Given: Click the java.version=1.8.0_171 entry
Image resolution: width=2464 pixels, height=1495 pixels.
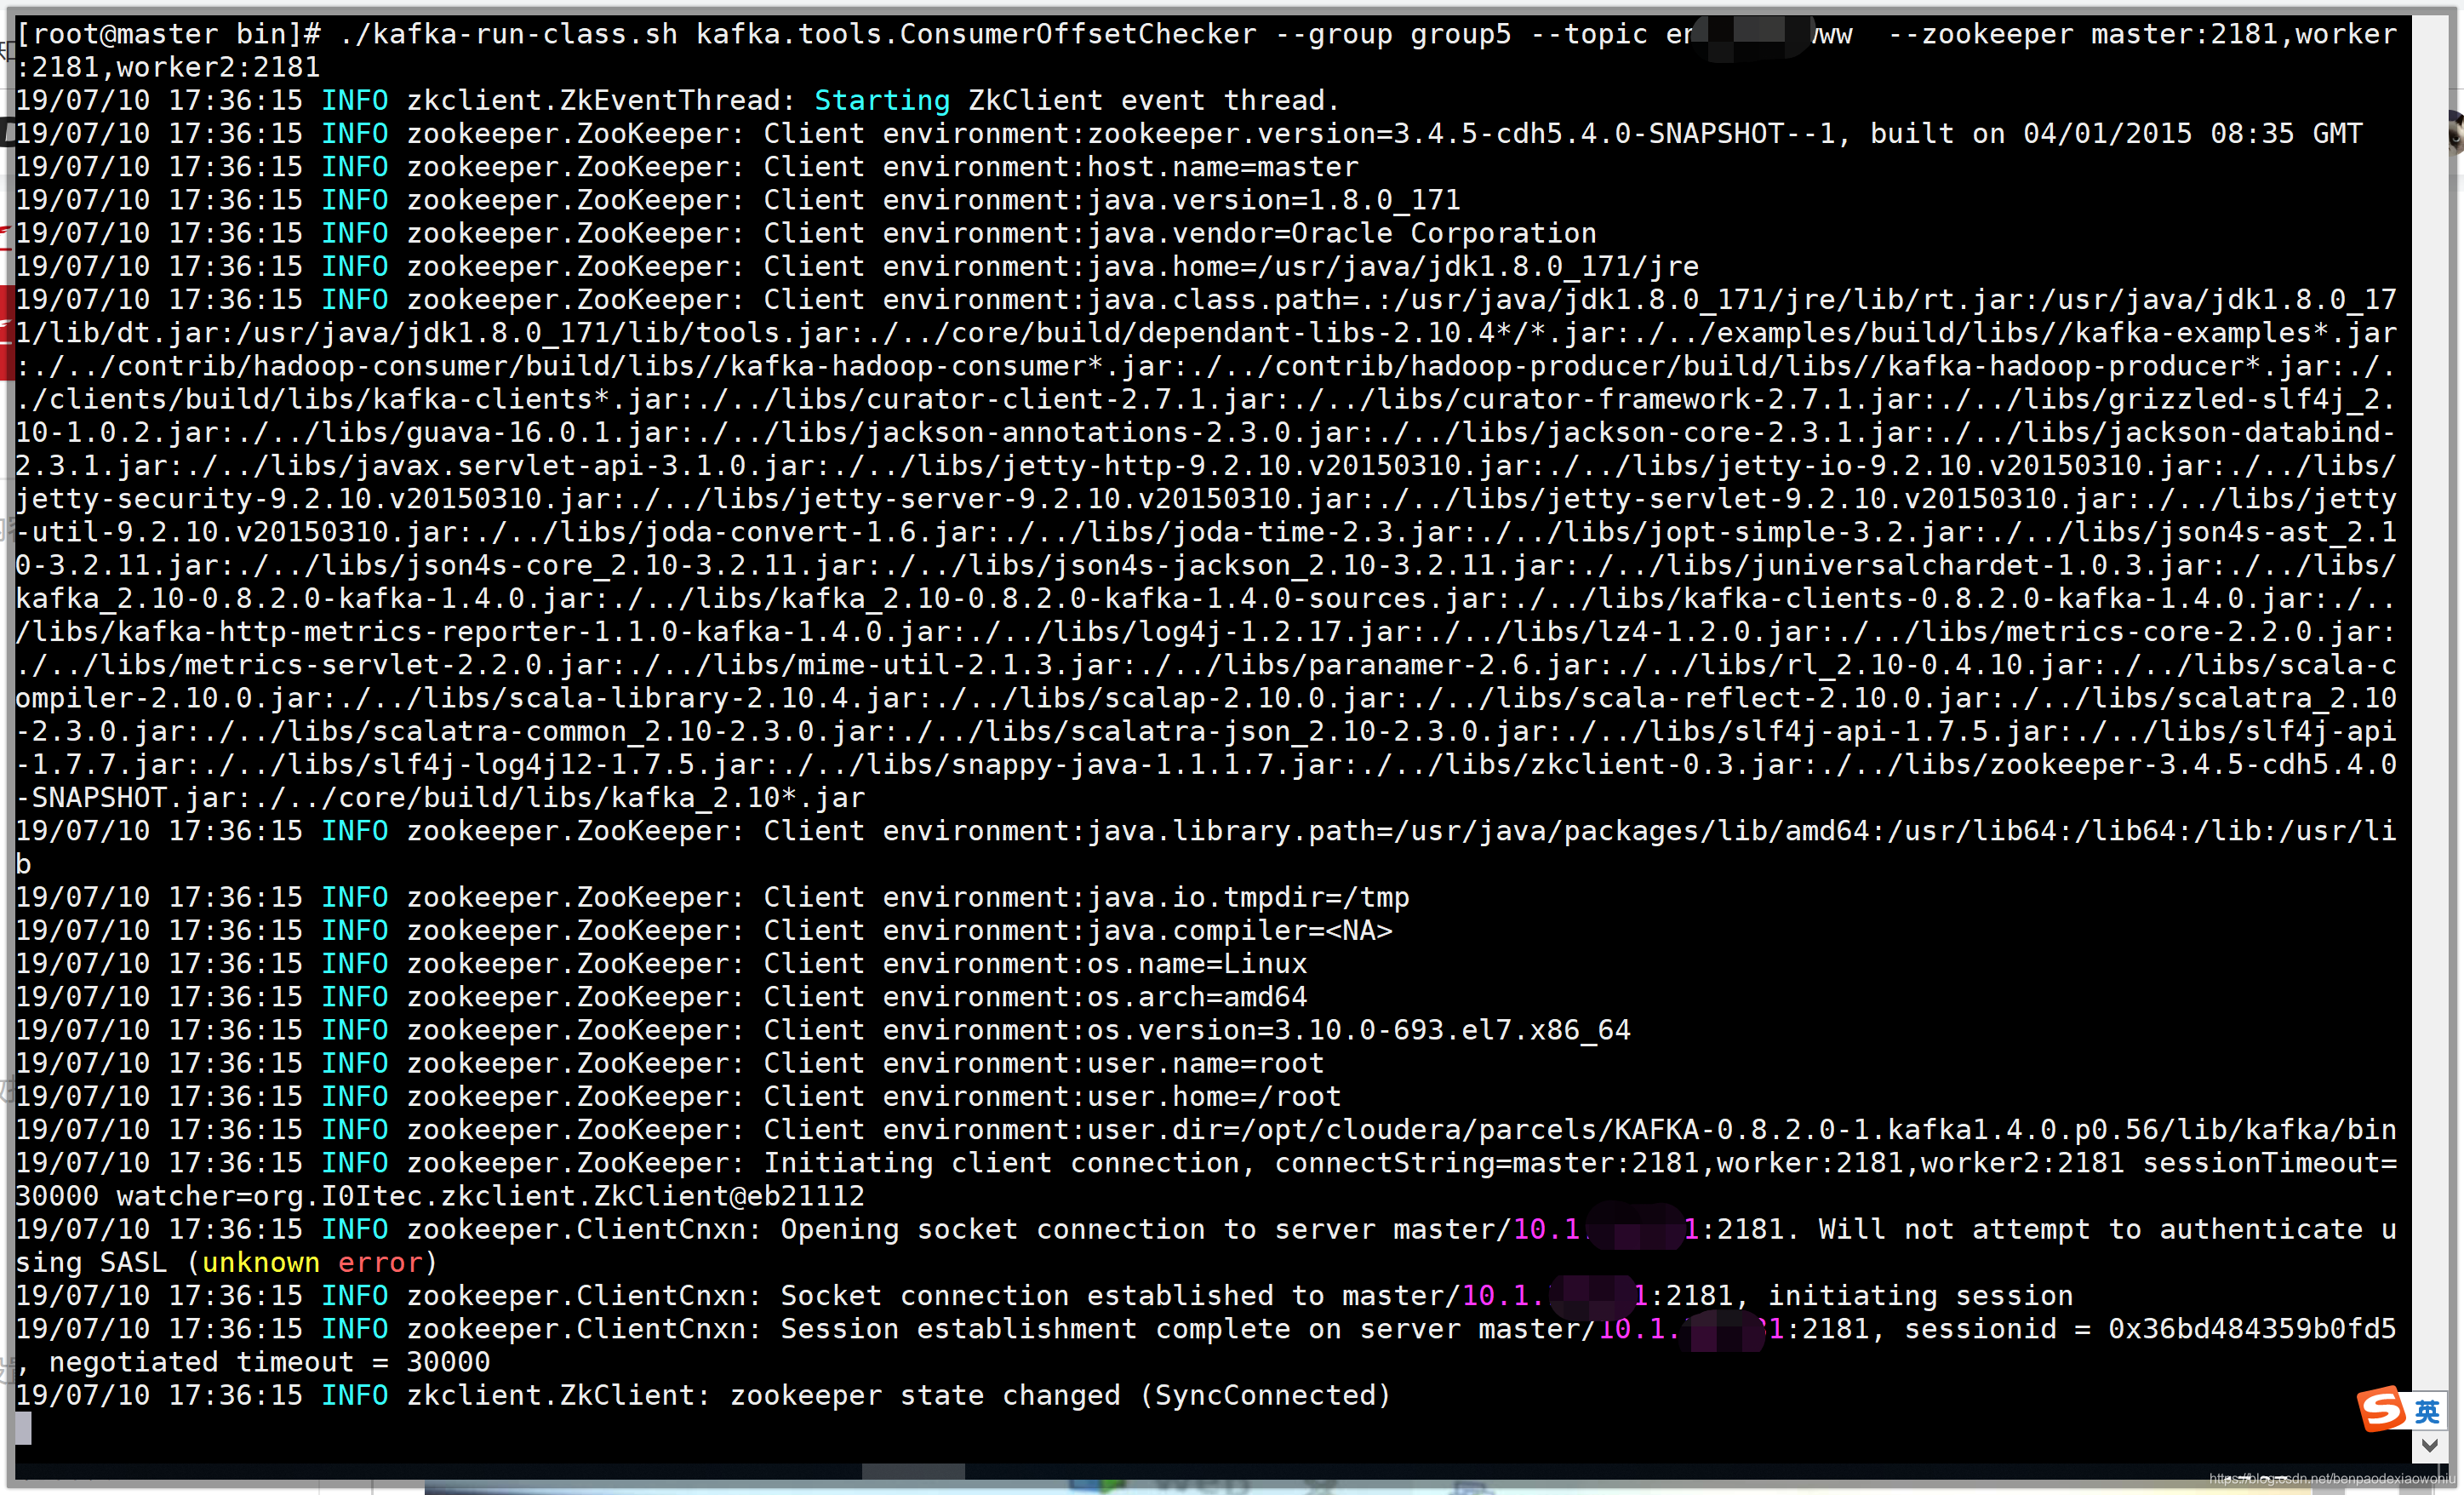Looking at the screenshot, I should 1274,200.
